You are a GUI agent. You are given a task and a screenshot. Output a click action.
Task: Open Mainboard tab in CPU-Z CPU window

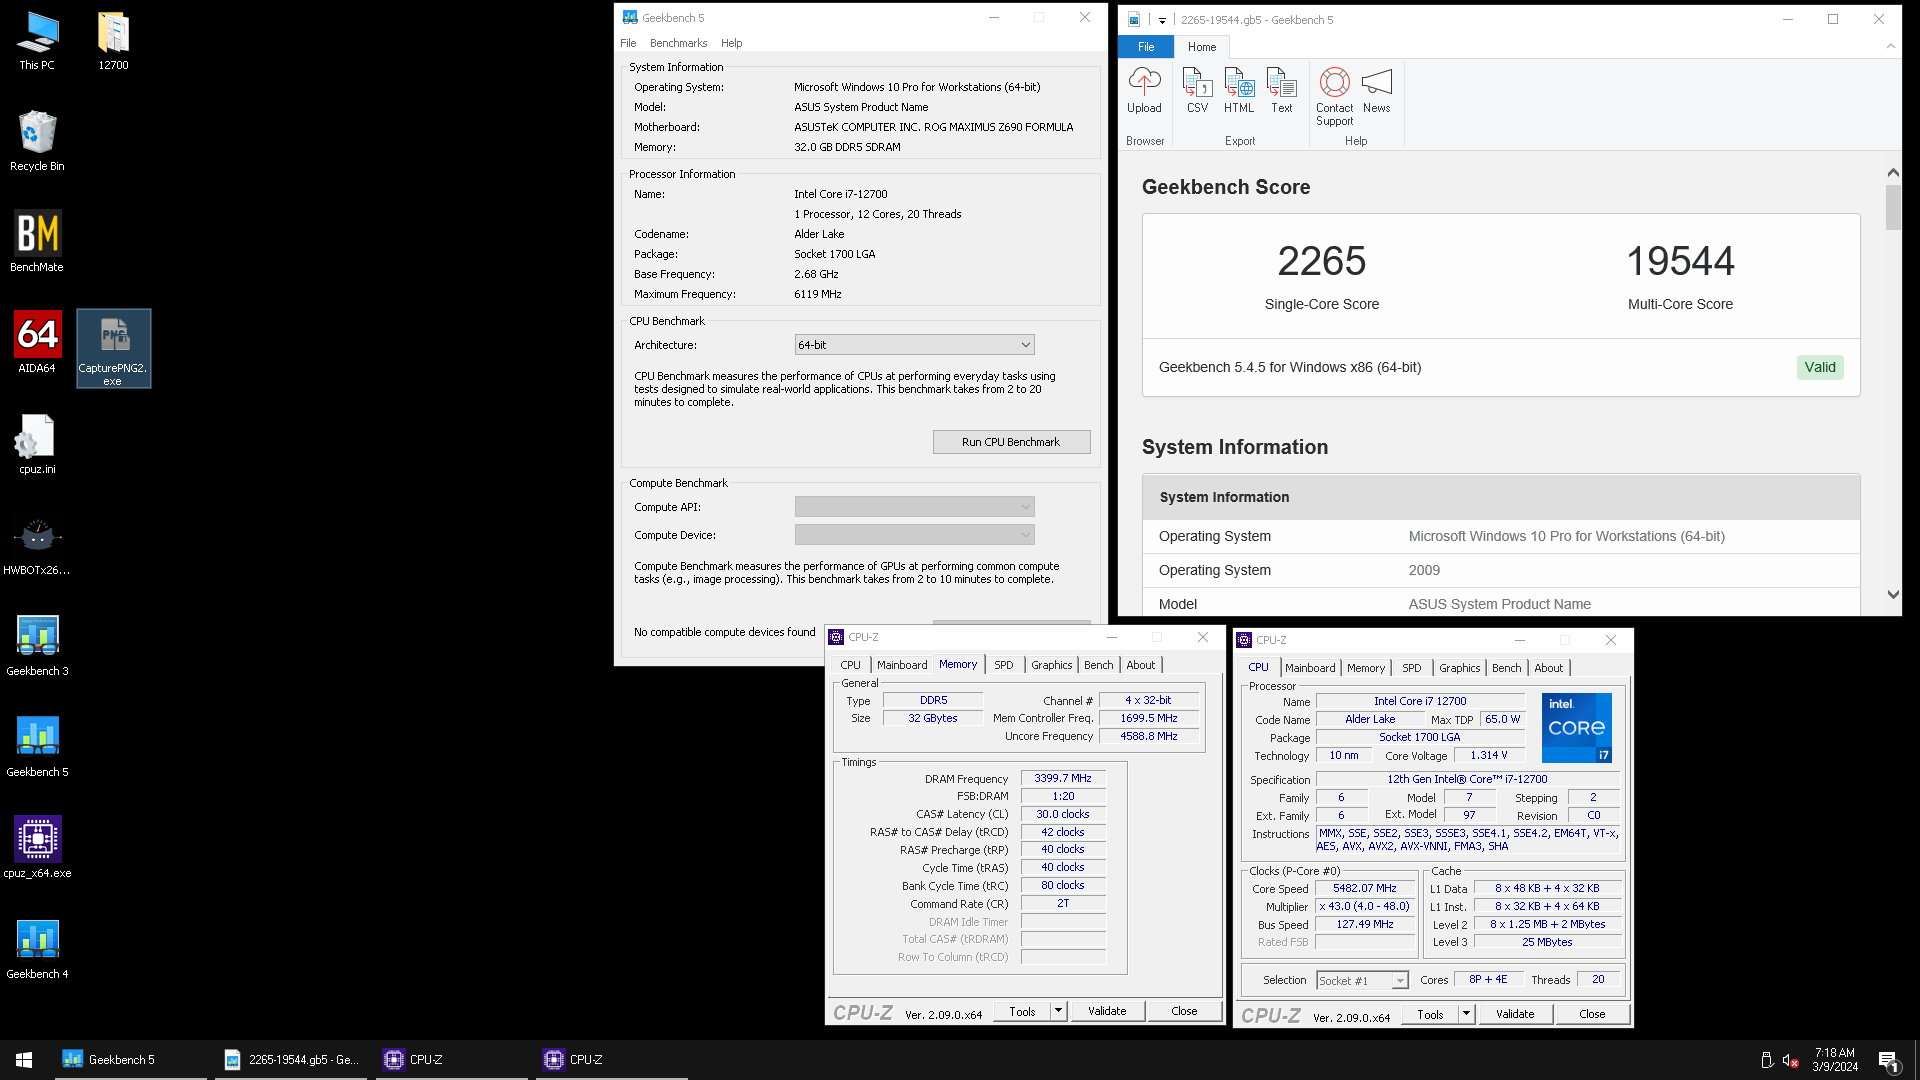1310,668
